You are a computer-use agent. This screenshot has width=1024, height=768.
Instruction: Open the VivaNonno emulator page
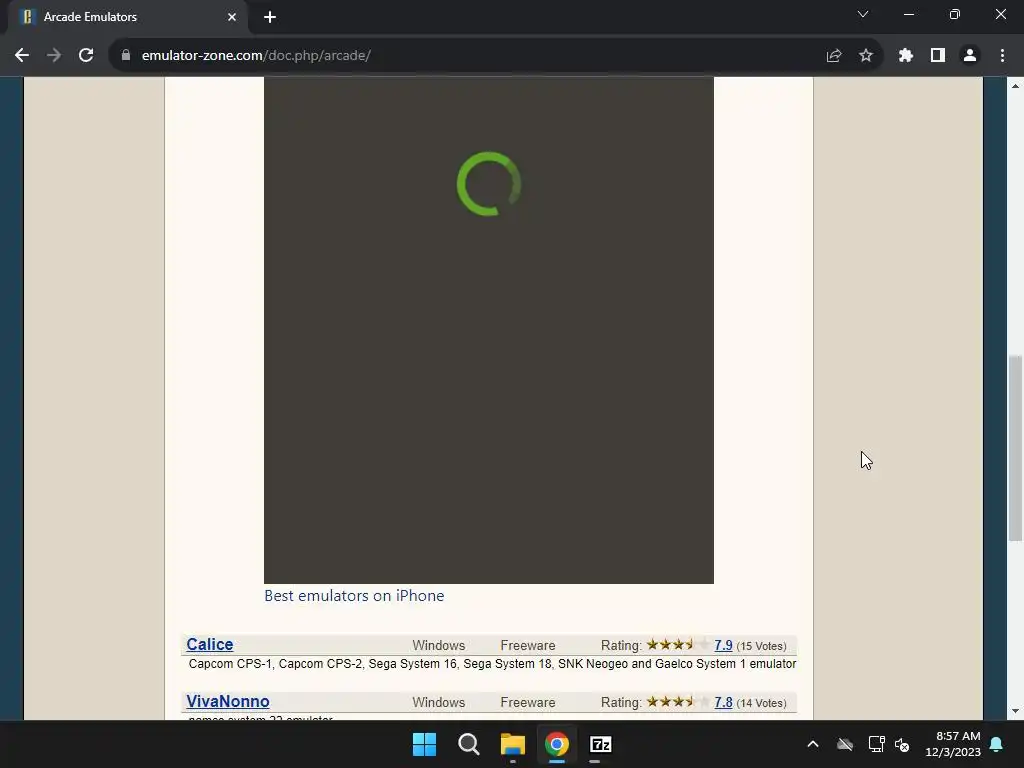(x=228, y=701)
